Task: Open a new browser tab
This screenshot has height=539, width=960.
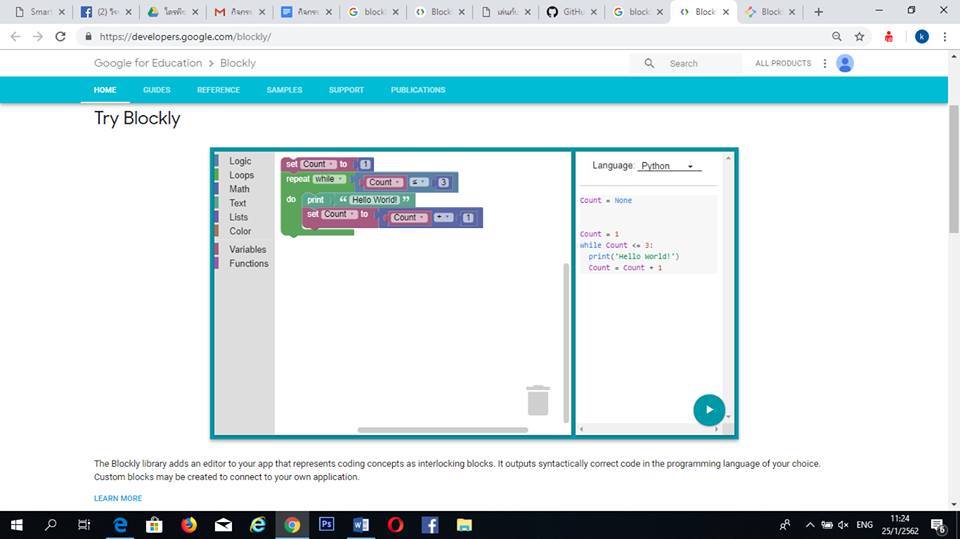Action: click(819, 12)
